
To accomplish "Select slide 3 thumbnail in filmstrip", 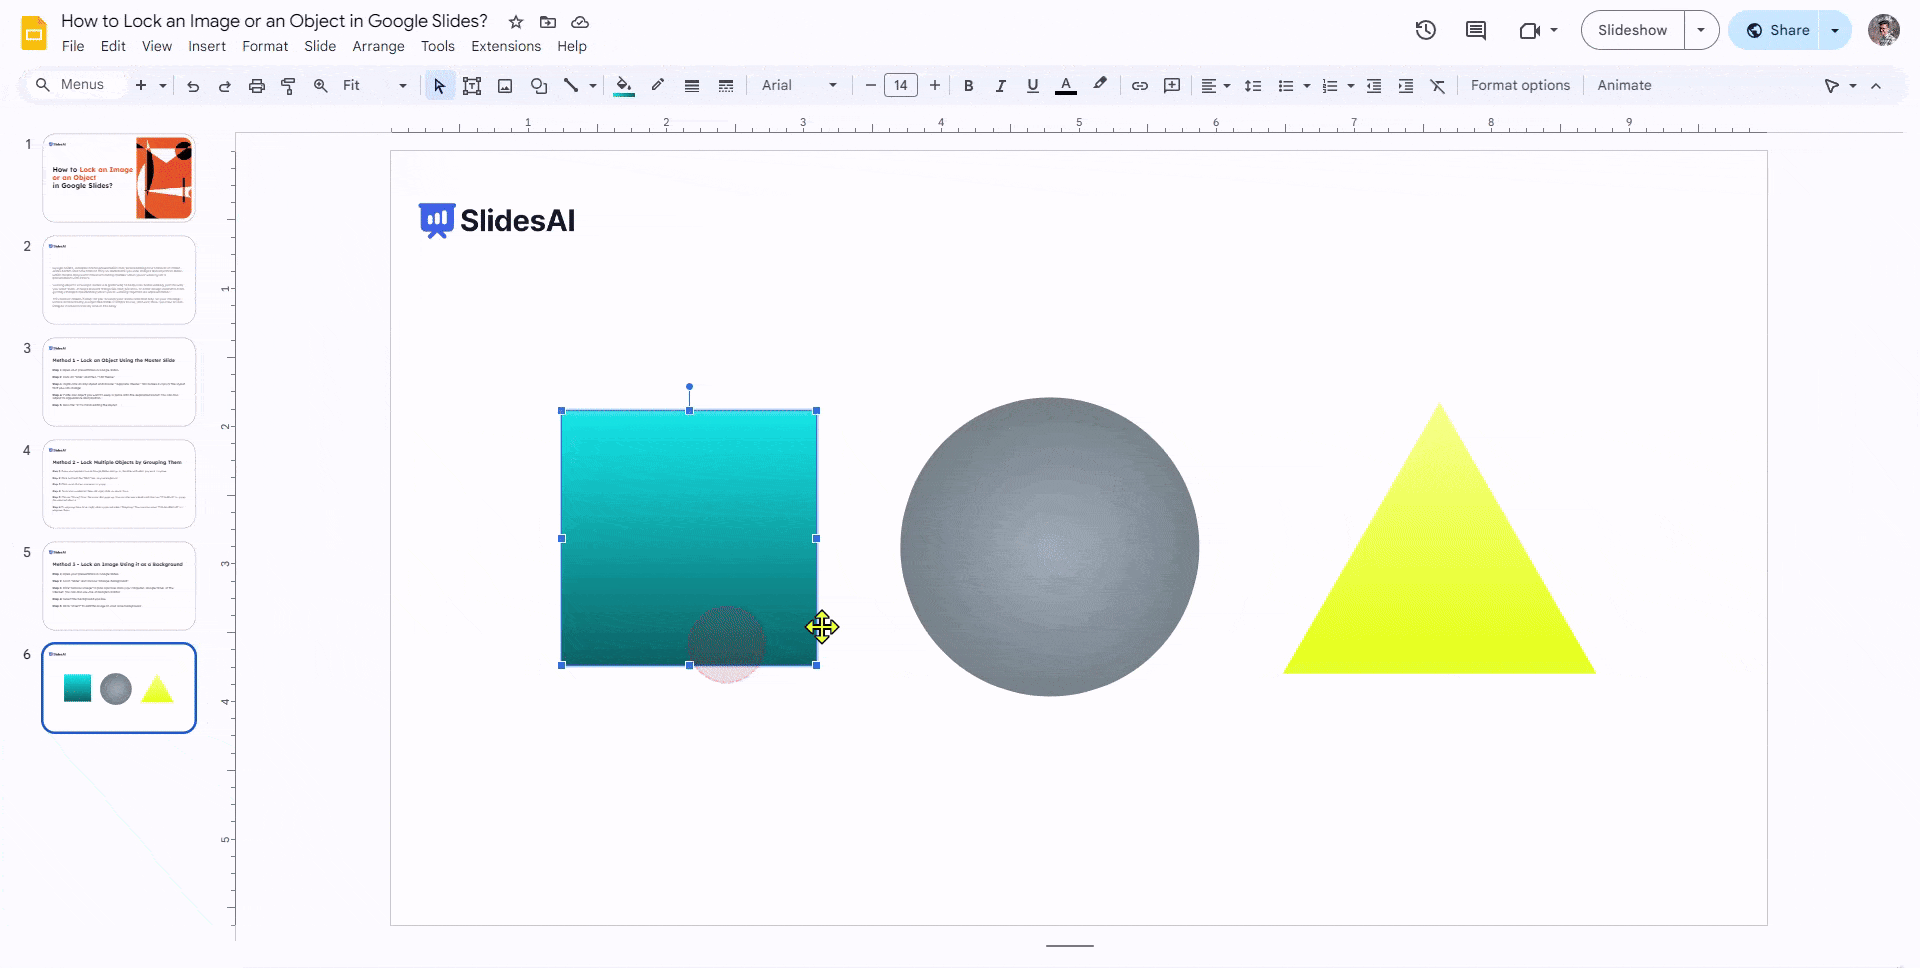I will 119,382.
